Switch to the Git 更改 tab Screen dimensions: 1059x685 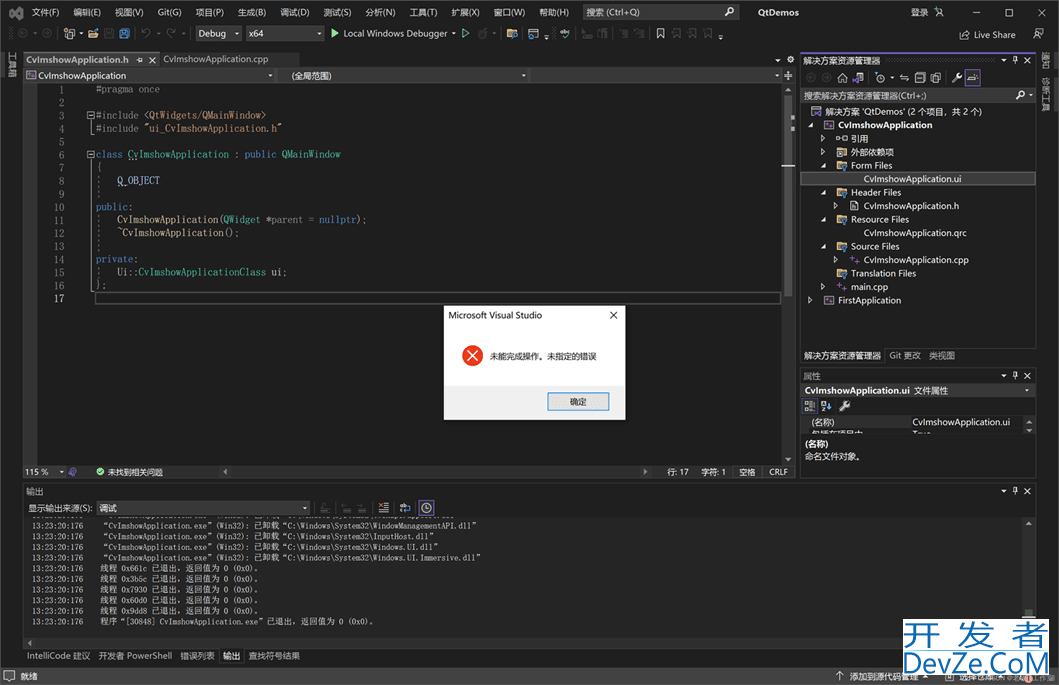tap(904, 355)
